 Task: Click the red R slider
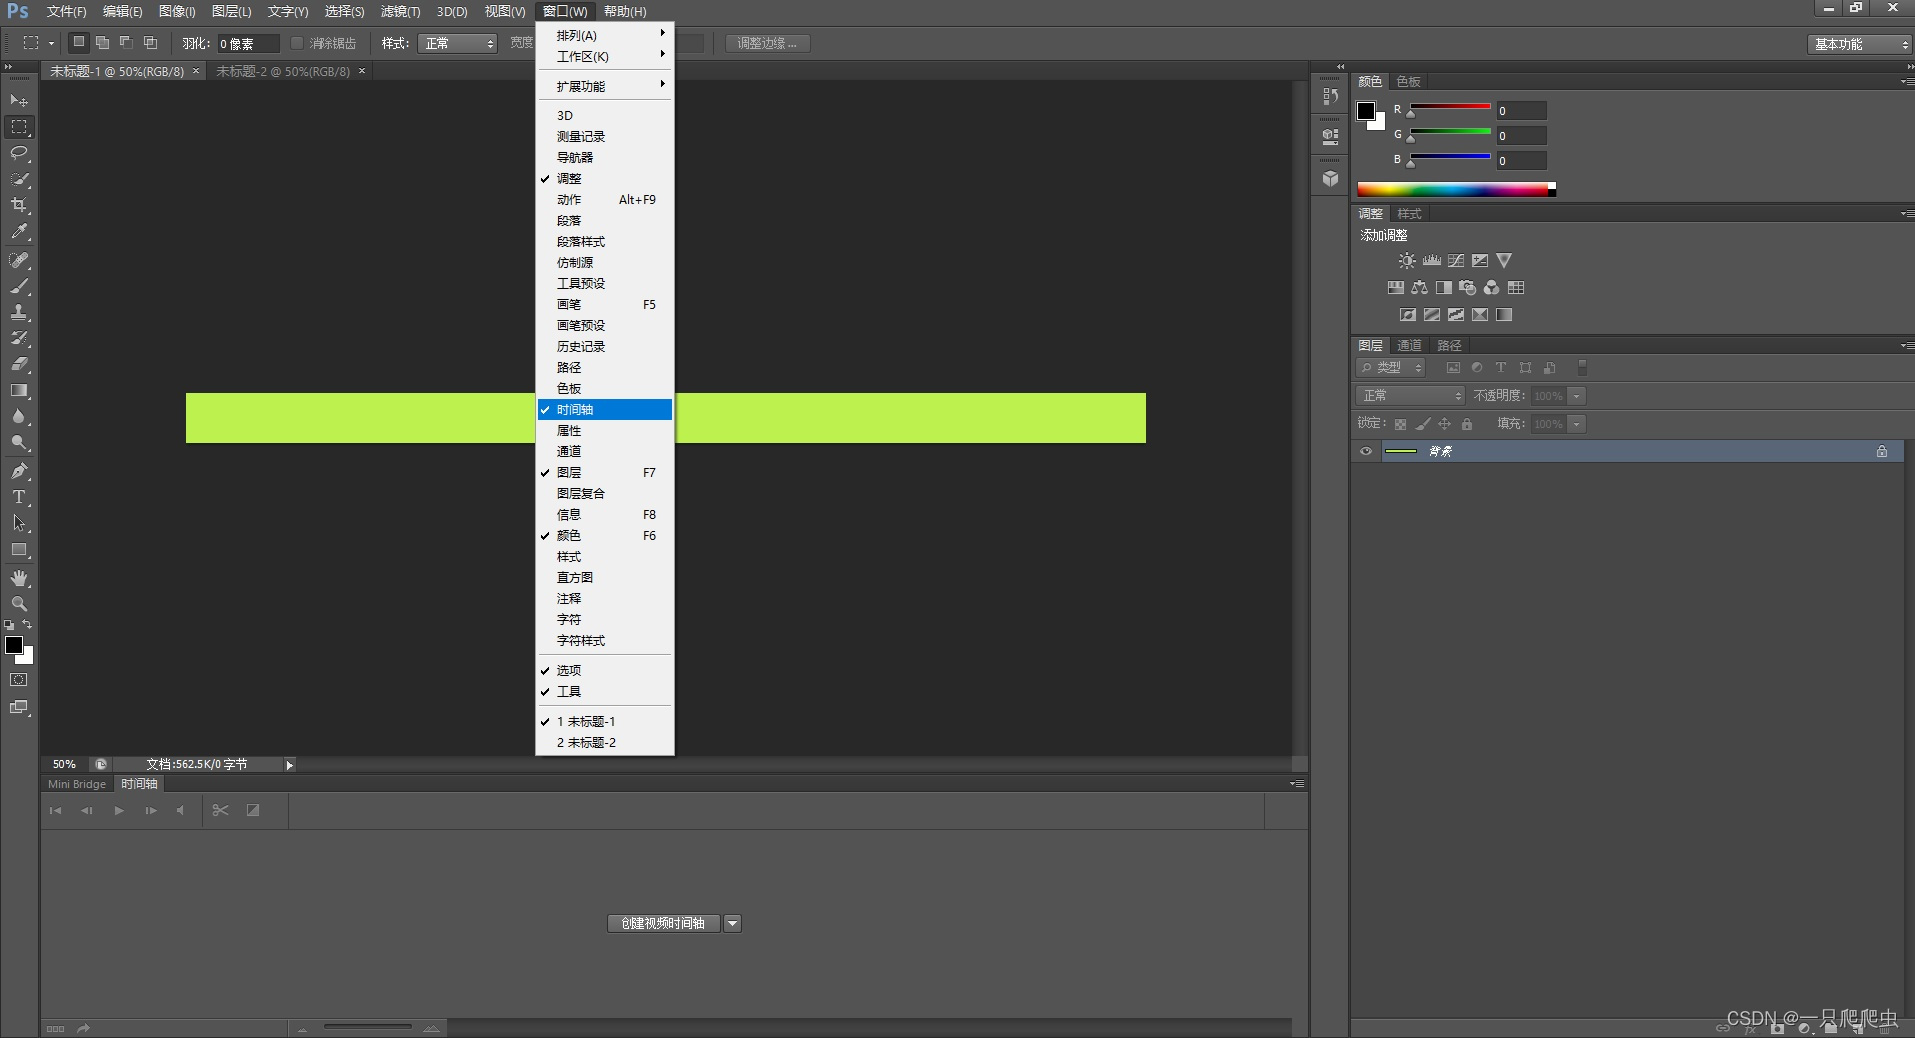1450,107
